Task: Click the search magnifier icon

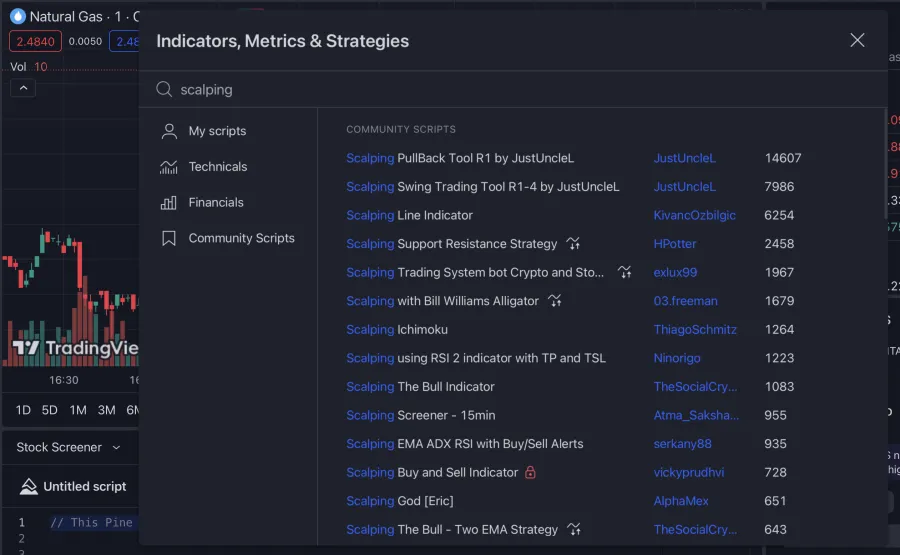Action: (165, 90)
